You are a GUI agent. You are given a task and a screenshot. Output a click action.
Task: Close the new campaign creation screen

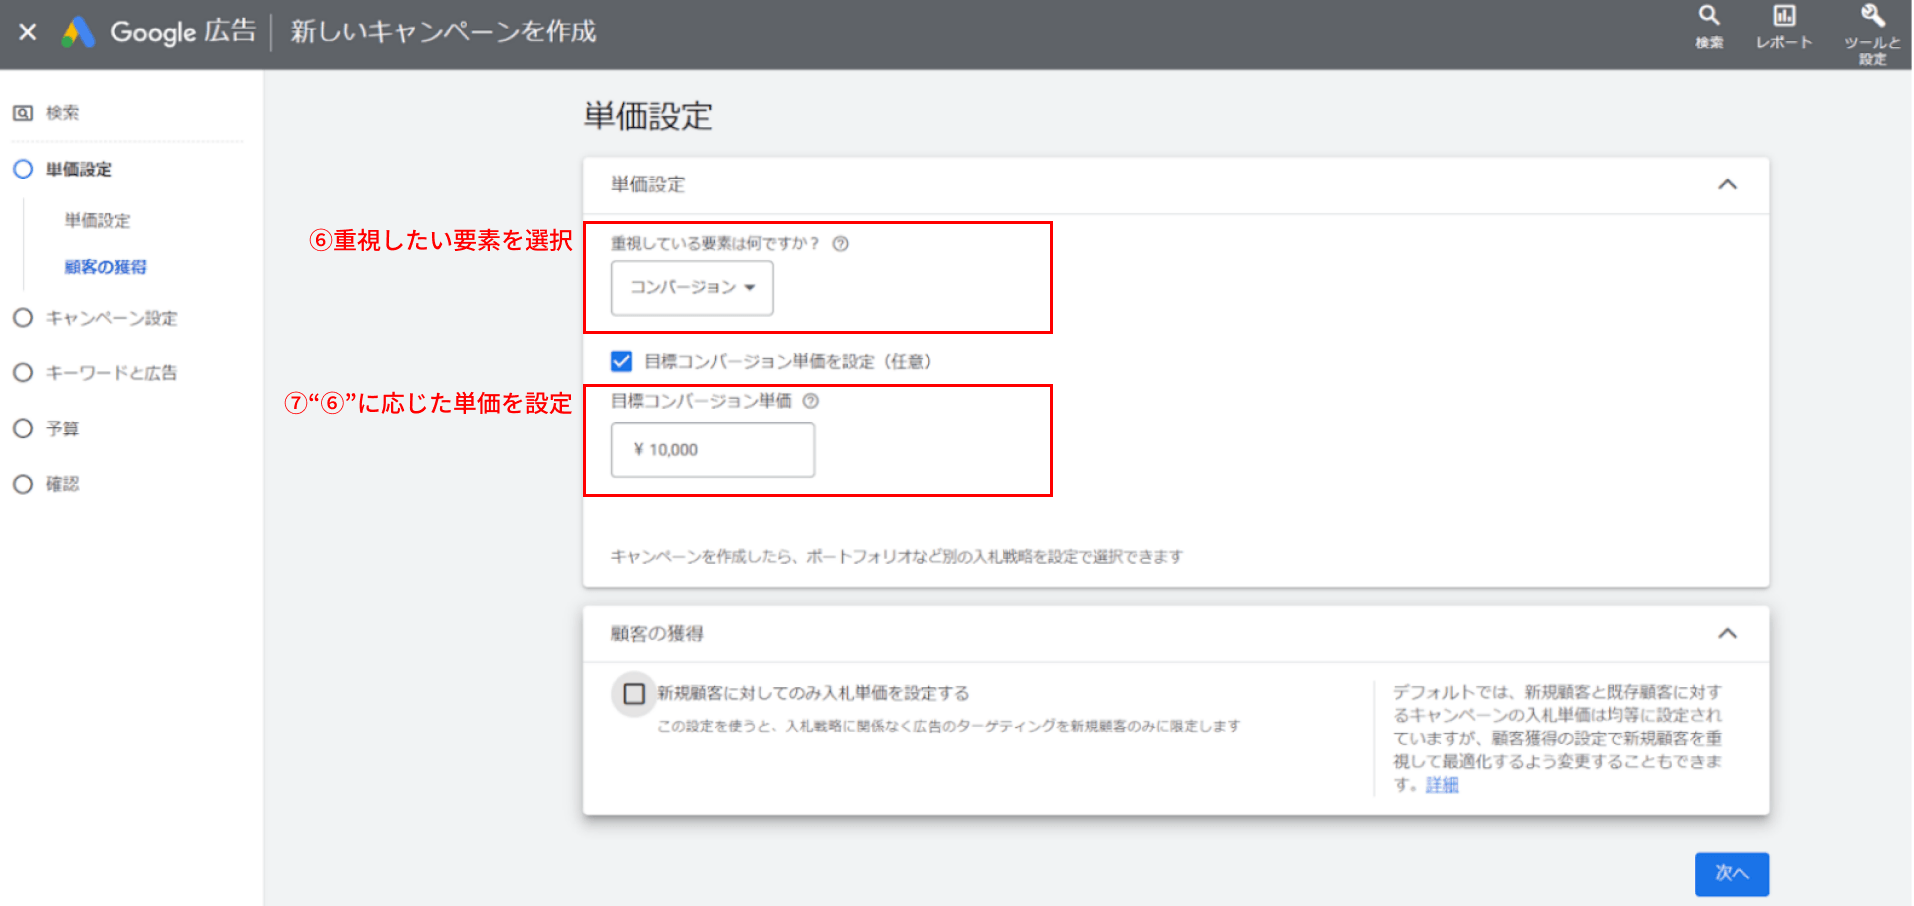(x=28, y=32)
